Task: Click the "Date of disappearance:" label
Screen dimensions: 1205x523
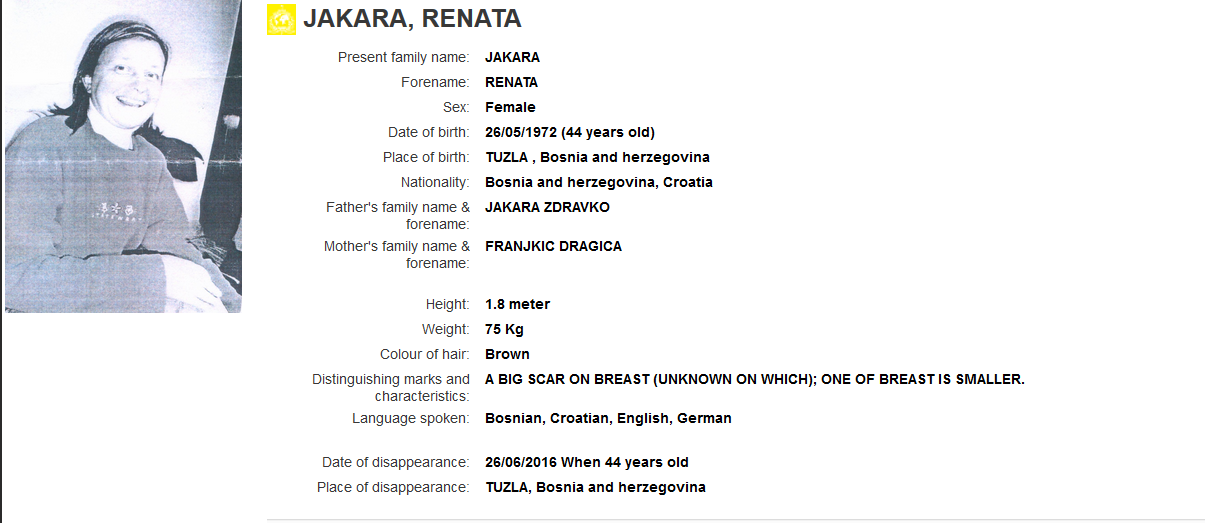Action: [395, 462]
